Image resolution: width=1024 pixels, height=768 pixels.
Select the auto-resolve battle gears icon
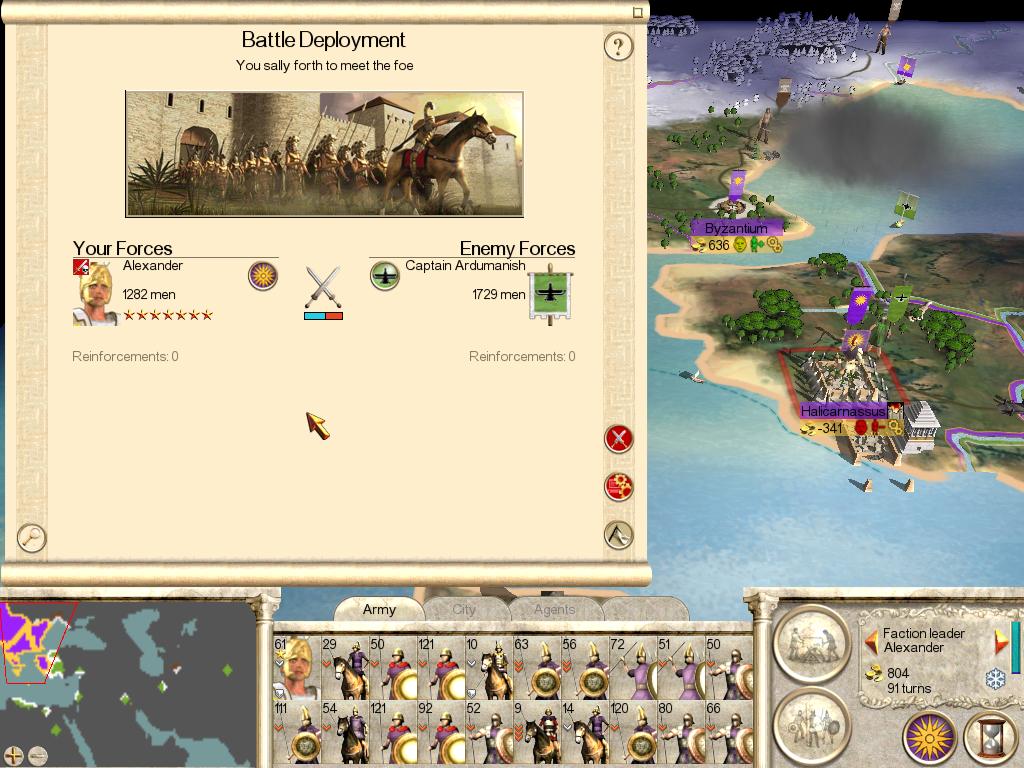[618, 487]
